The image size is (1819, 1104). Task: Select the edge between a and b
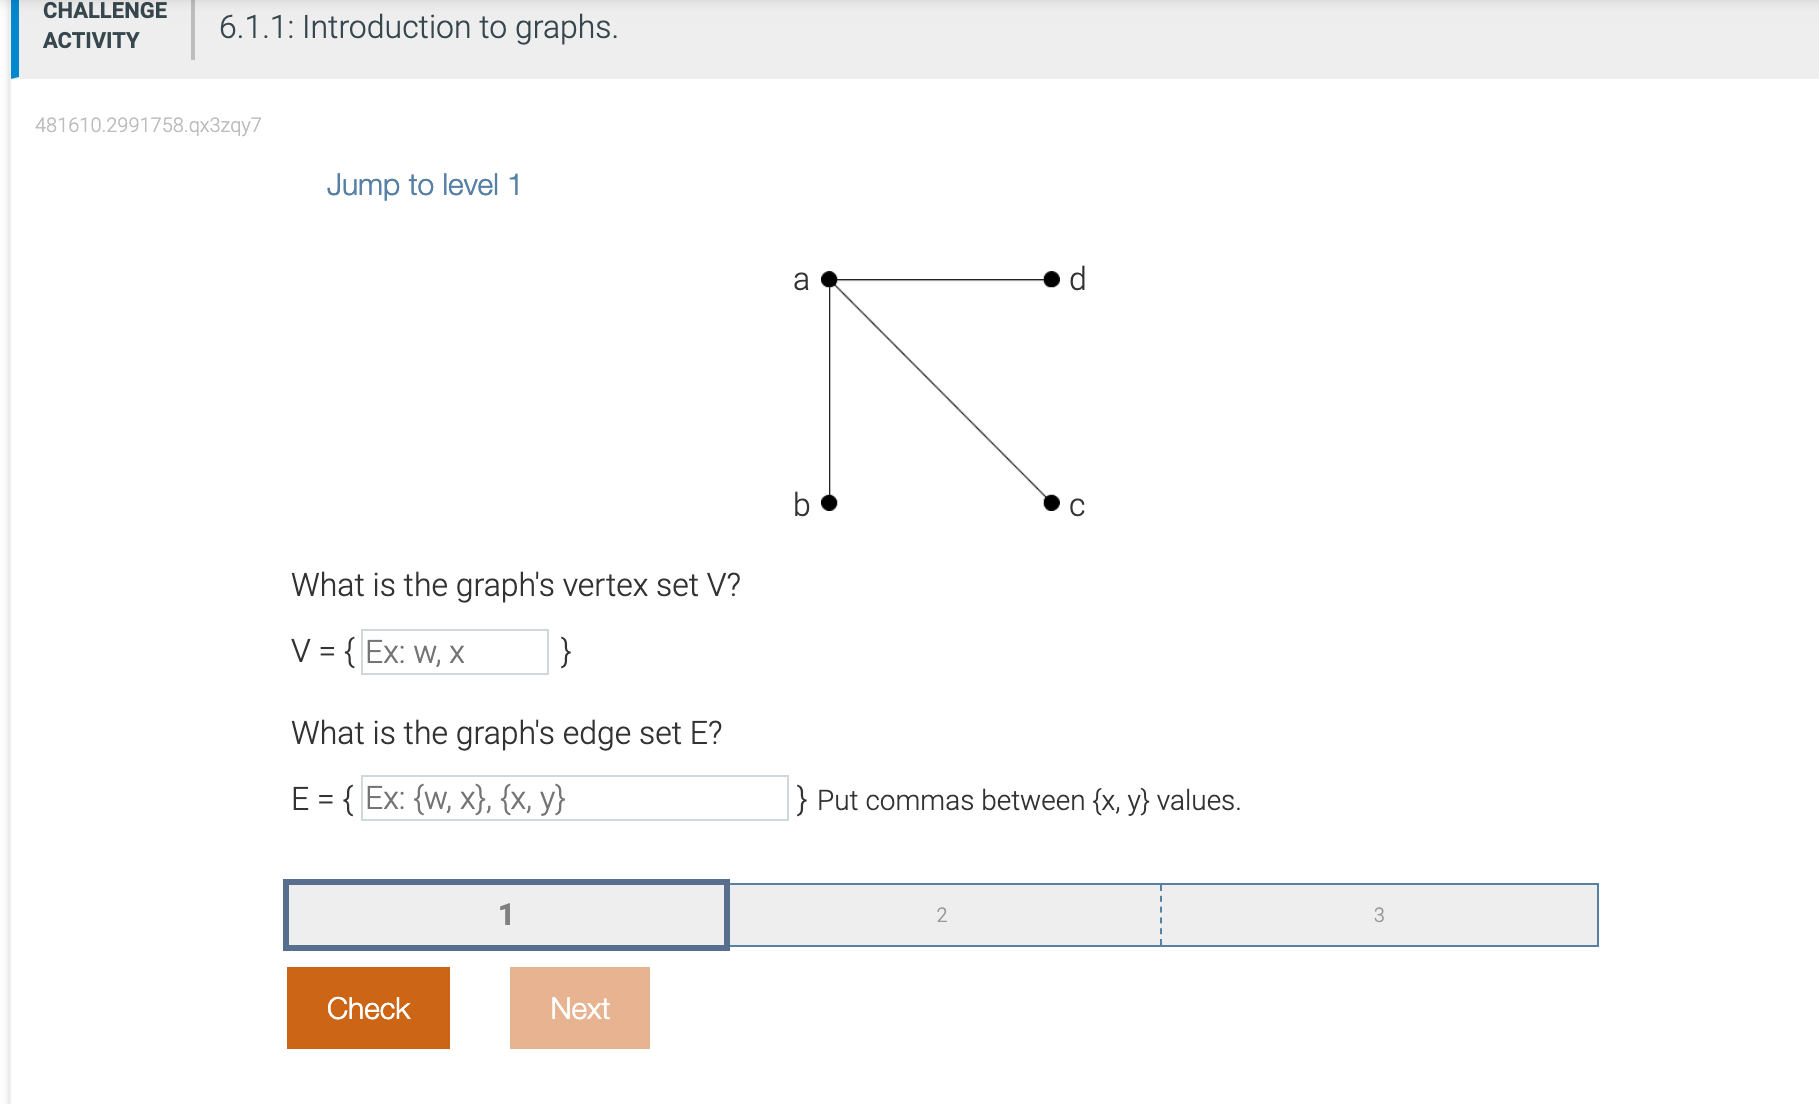829,390
